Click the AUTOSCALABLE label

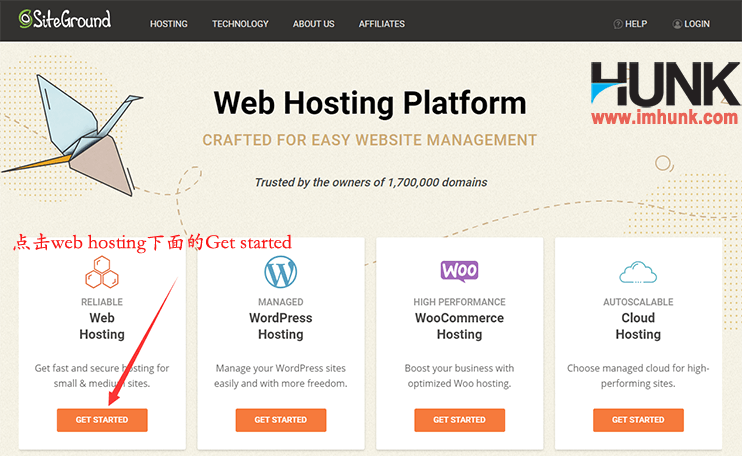638,302
